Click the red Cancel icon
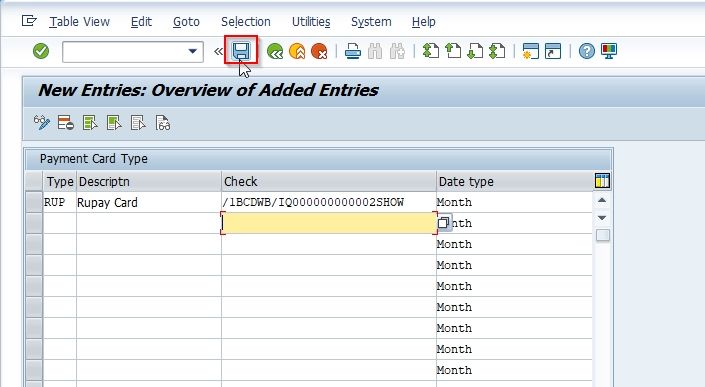 [x=319, y=51]
